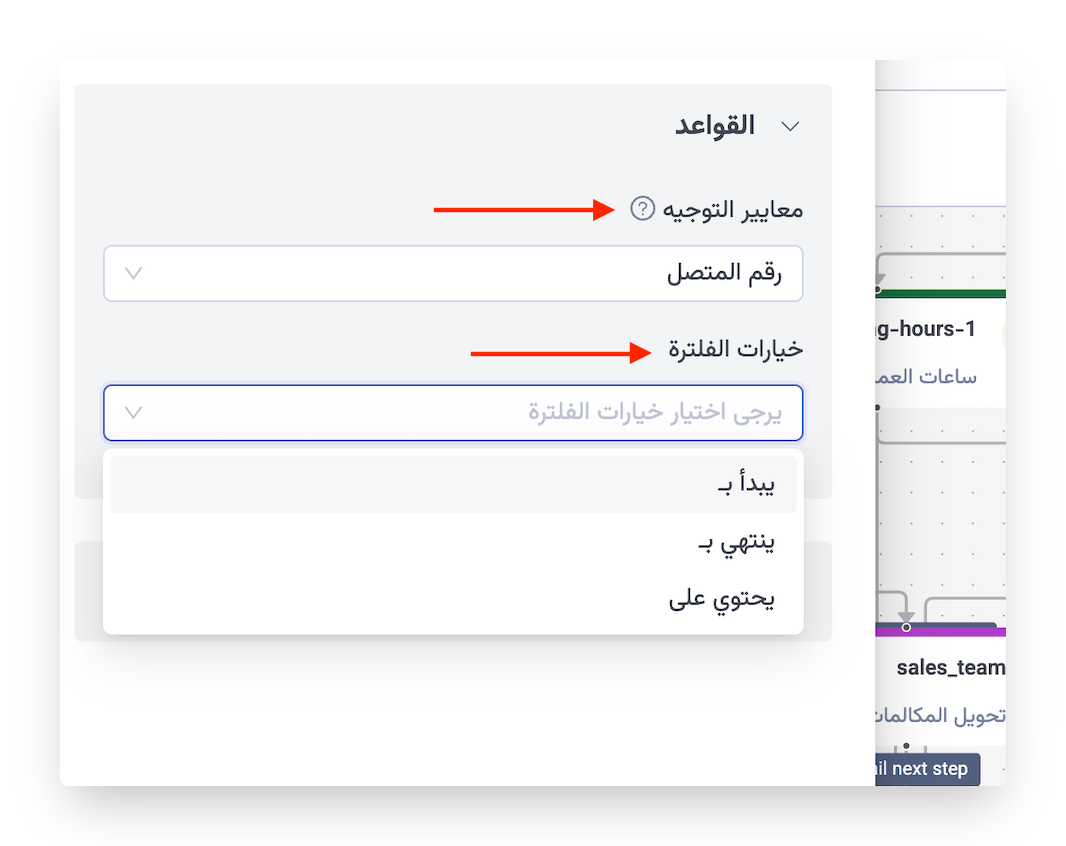This screenshot has height=846, width=1066.
Task: Click connector dot on sales_team purple bar
Action: 906,627
